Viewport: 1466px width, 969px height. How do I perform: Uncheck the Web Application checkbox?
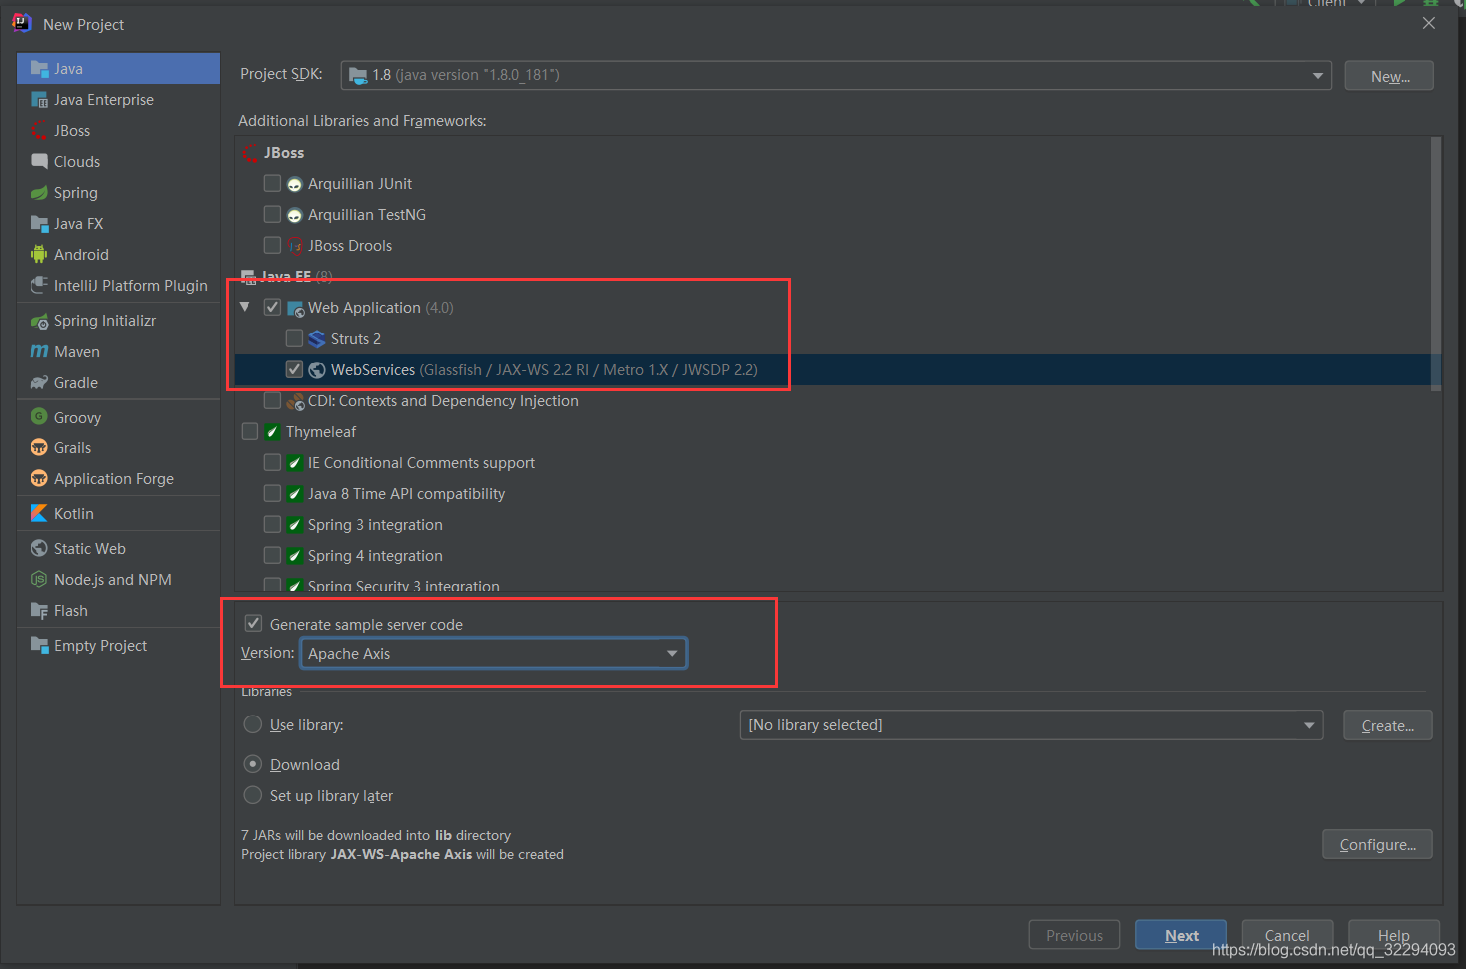272,308
